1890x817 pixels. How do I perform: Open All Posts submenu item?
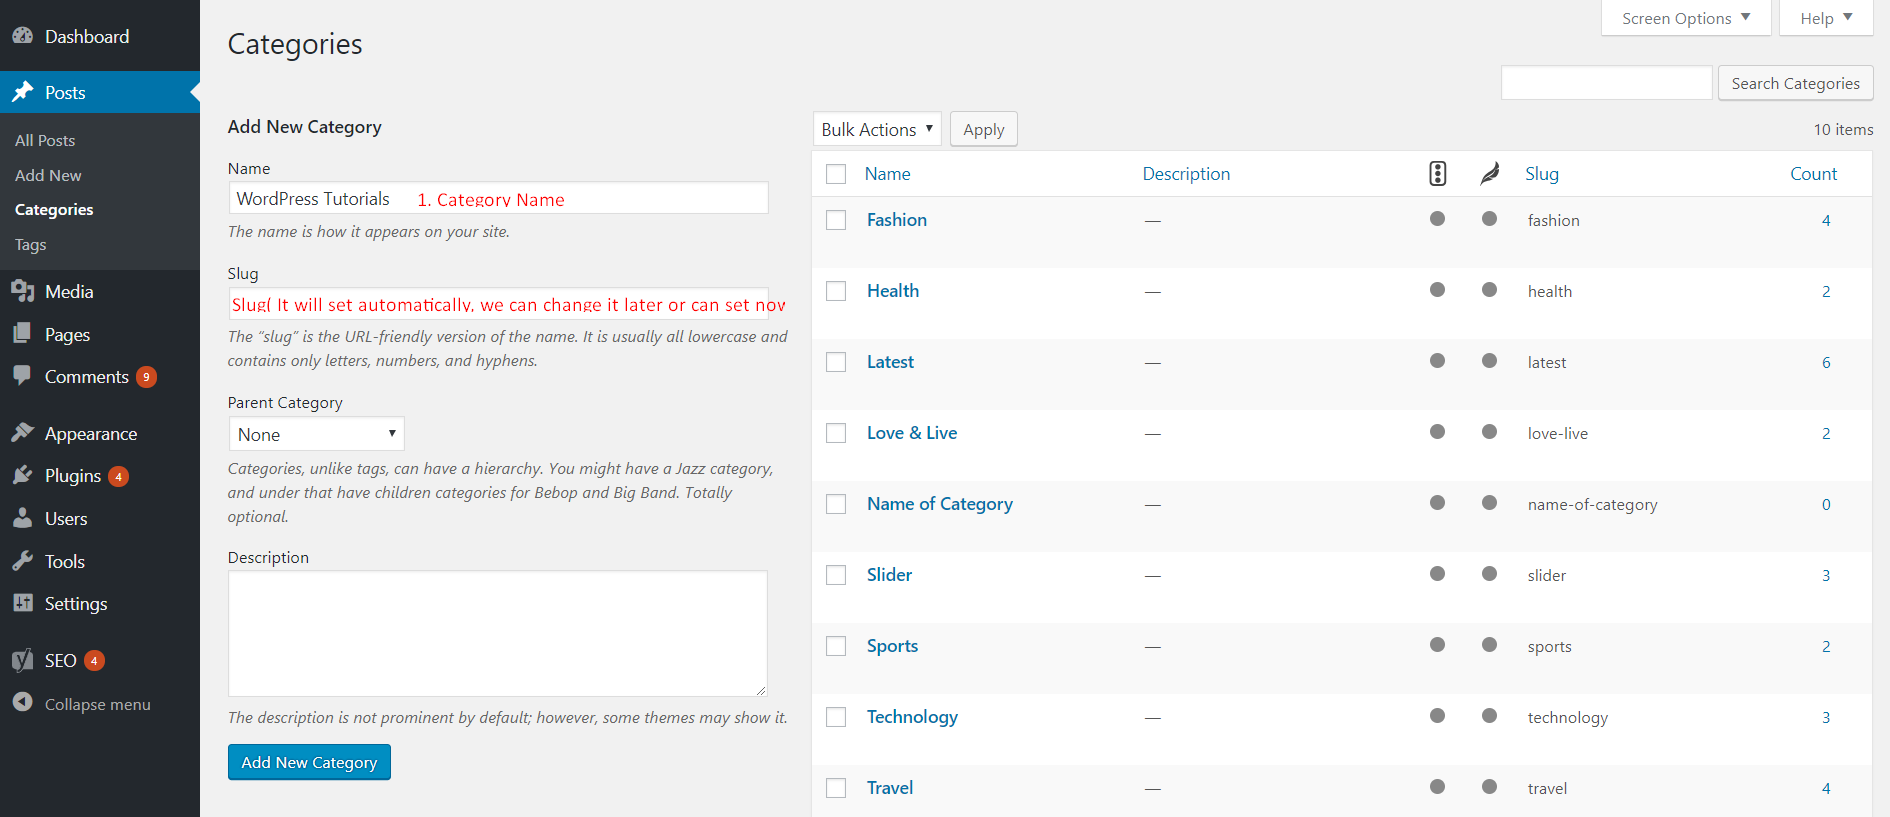pyautogui.click(x=45, y=140)
